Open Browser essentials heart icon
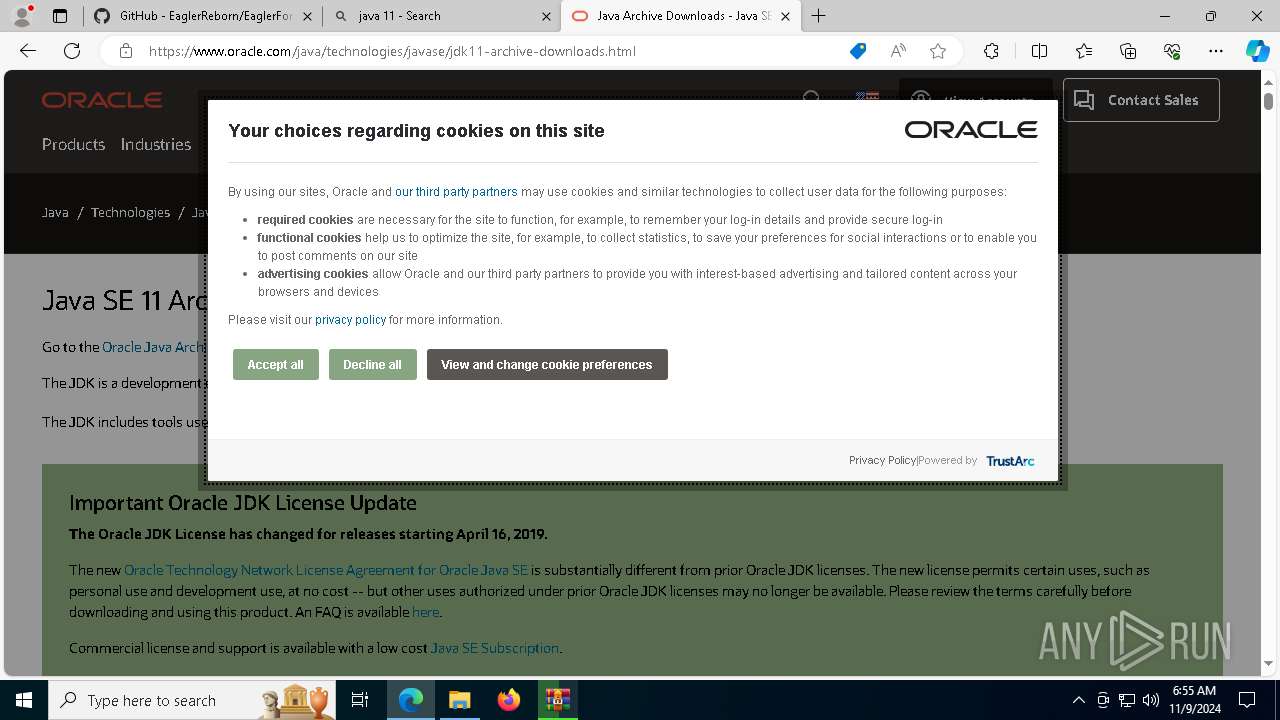1280x720 pixels. click(1172, 51)
